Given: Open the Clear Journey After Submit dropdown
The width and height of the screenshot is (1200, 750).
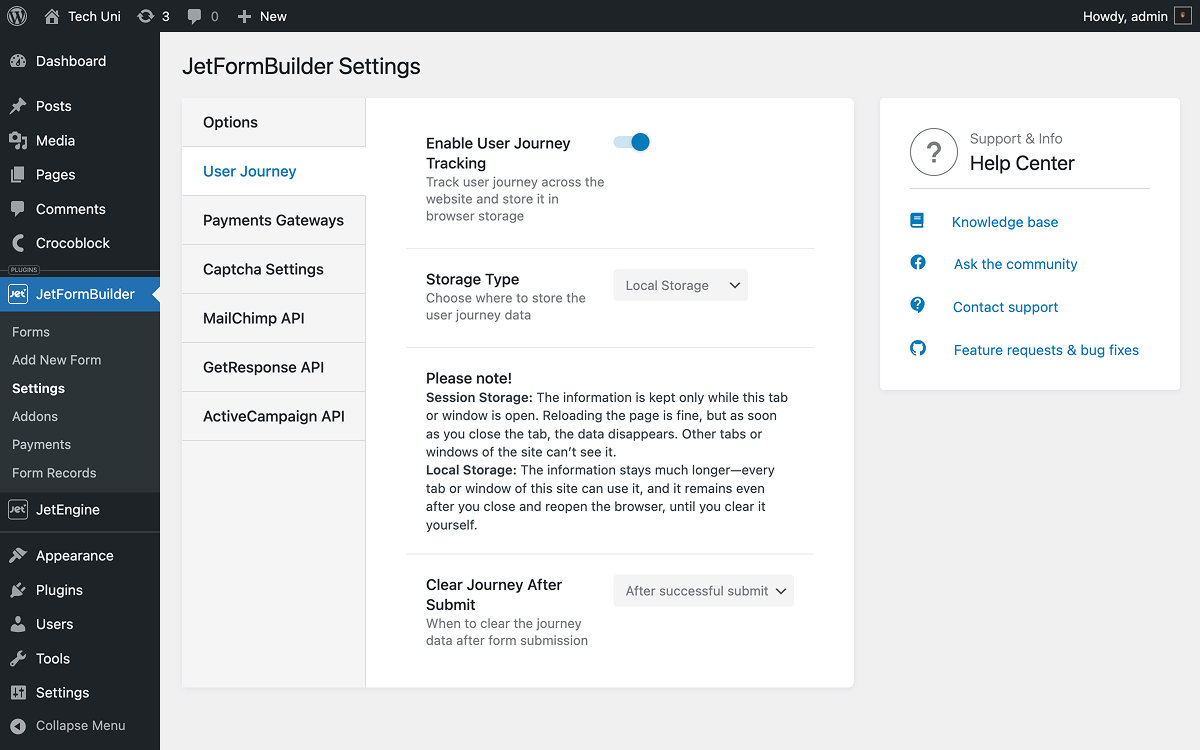Looking at the screenshot, I should click(703, 590).
